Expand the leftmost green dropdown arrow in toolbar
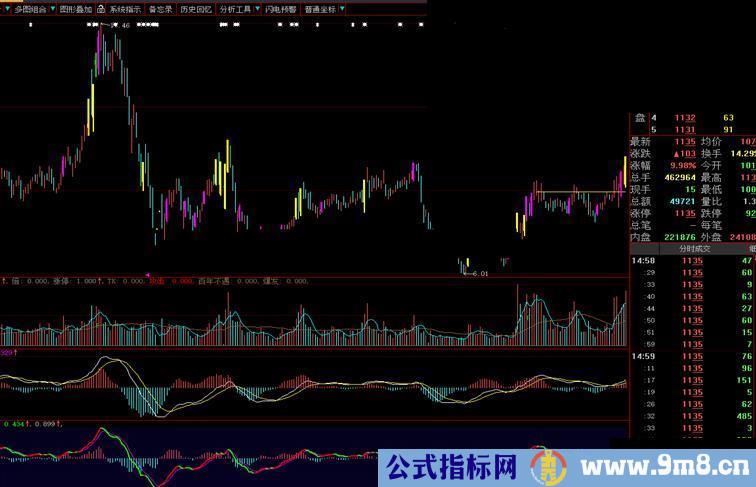Image resolution: width=756 pixels, height=487 pixels. [7, 9]
